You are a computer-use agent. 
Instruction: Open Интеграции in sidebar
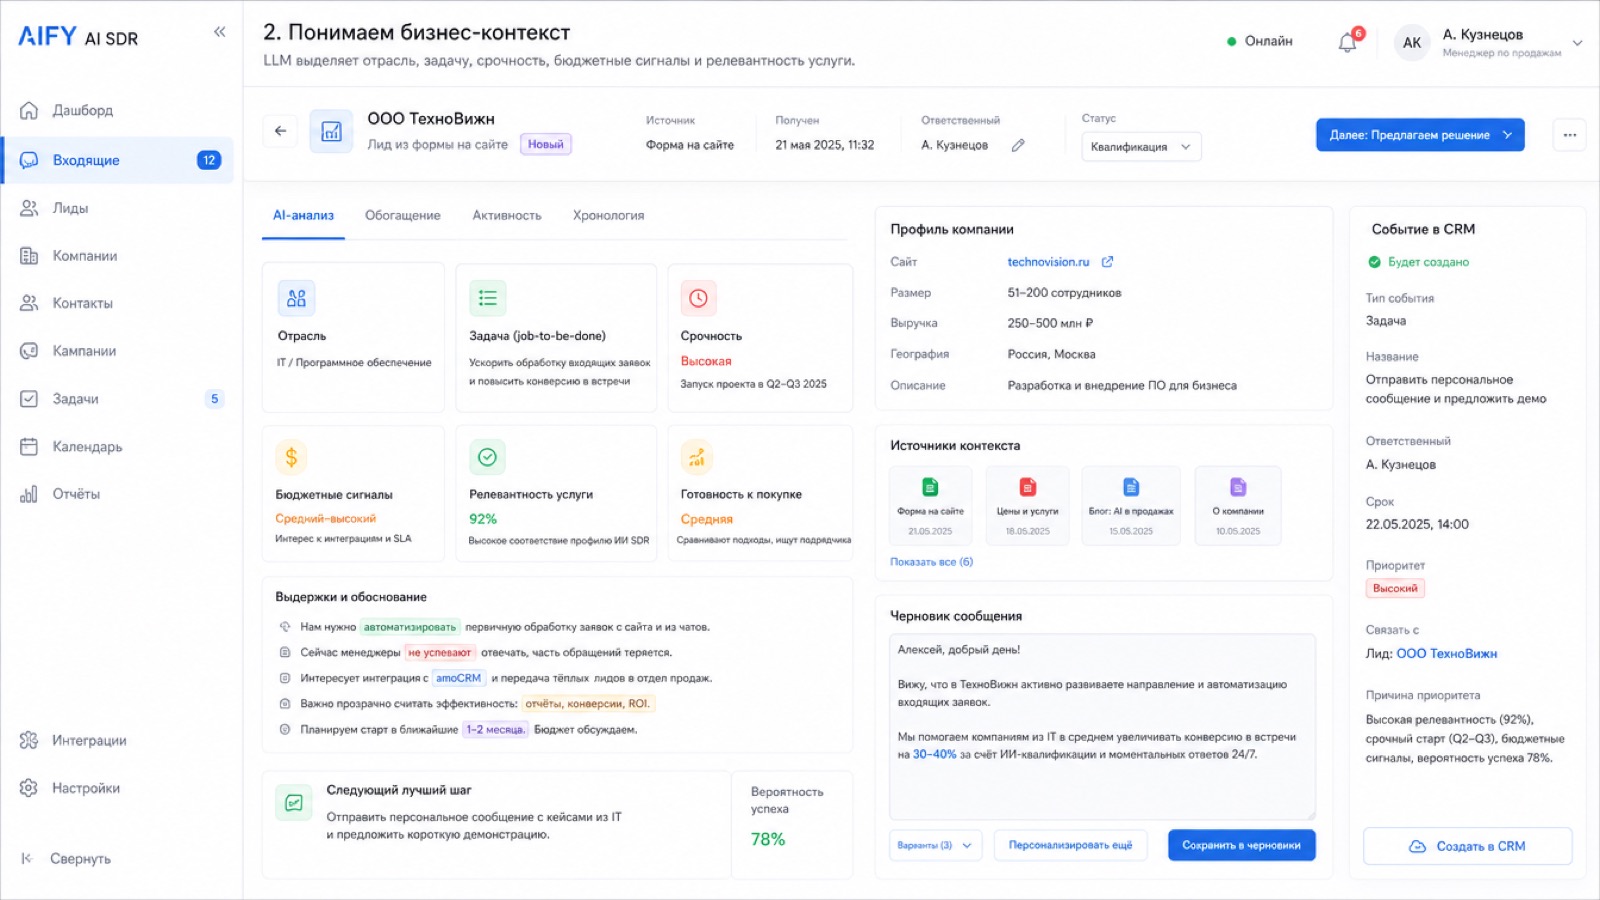pyautogui.click(x=118, y=740)
